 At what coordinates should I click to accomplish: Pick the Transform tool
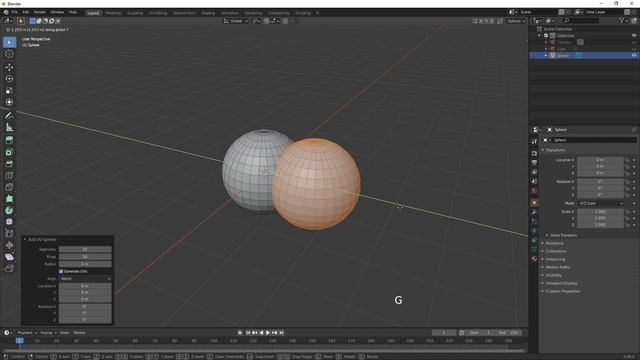pos(9,102)
